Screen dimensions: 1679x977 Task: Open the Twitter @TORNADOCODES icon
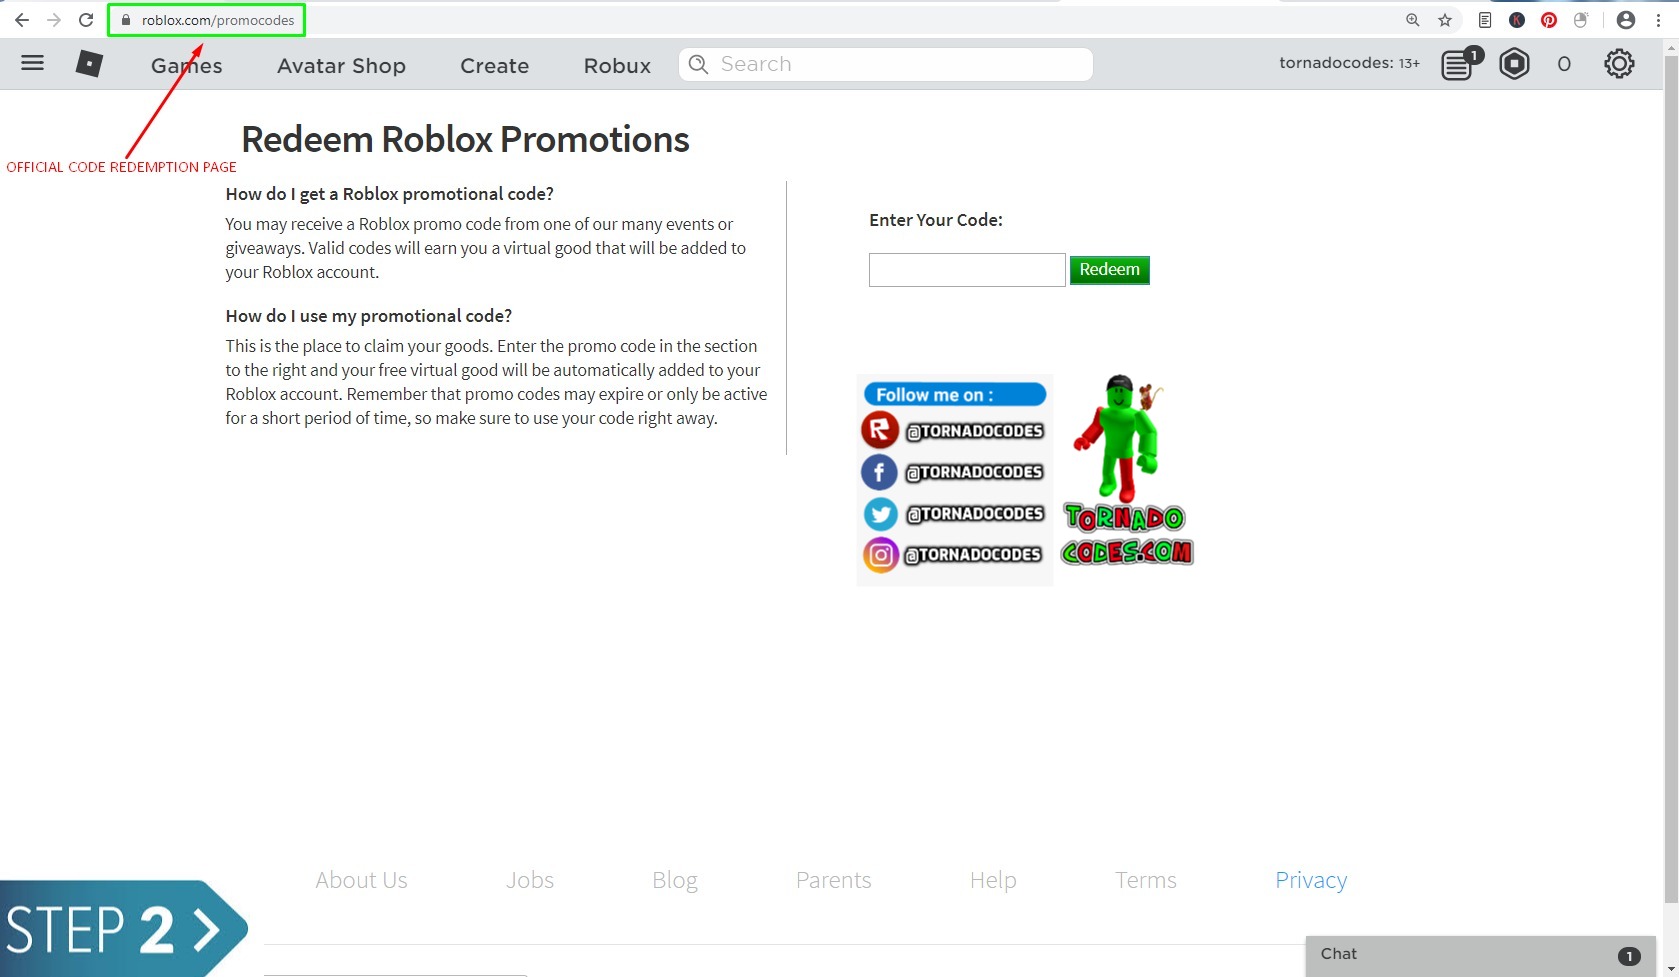(x=880, y=514)
